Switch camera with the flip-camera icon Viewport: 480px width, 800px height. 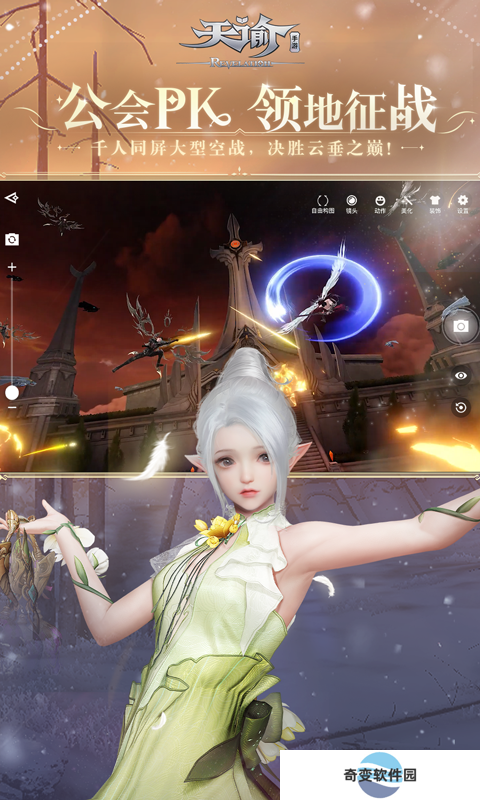[12, 239]
